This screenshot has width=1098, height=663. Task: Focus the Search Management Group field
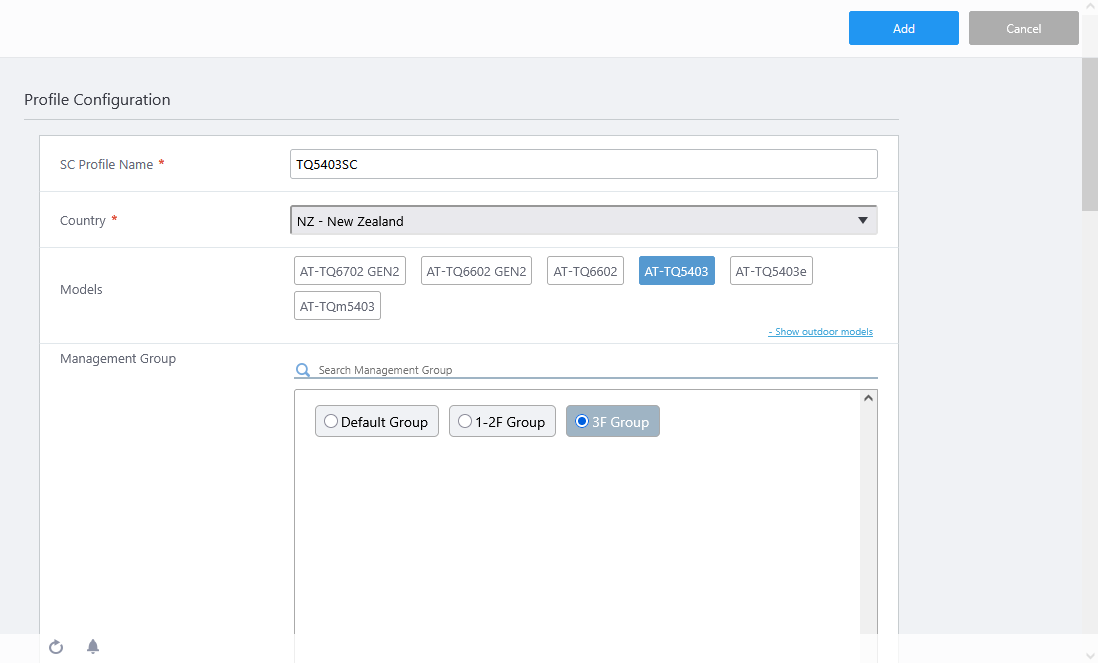(595, 370)
